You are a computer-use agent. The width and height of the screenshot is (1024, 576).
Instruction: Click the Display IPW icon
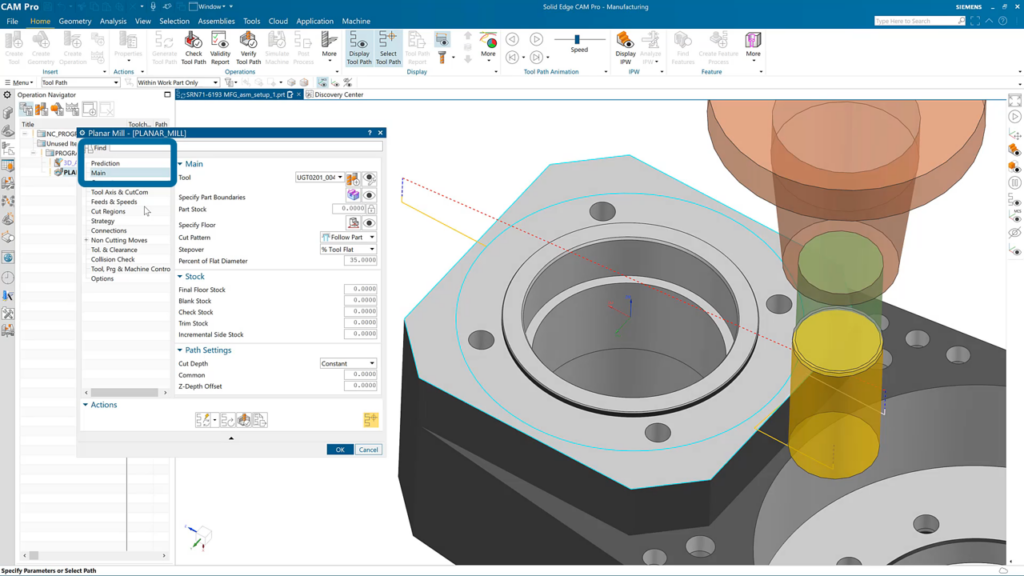[625, 41]
